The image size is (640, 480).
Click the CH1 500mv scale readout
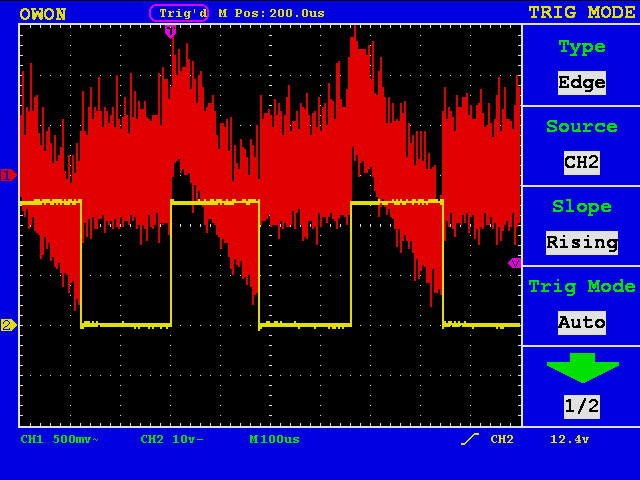pos(60,439)
